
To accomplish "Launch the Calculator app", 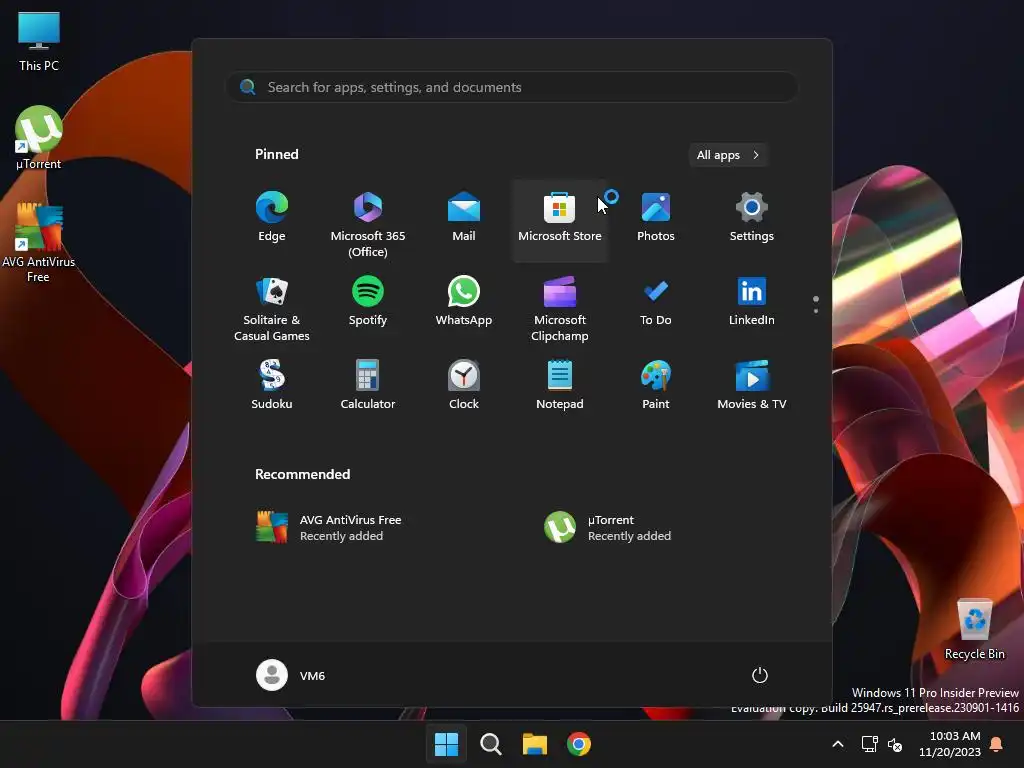I will (368, 385).
